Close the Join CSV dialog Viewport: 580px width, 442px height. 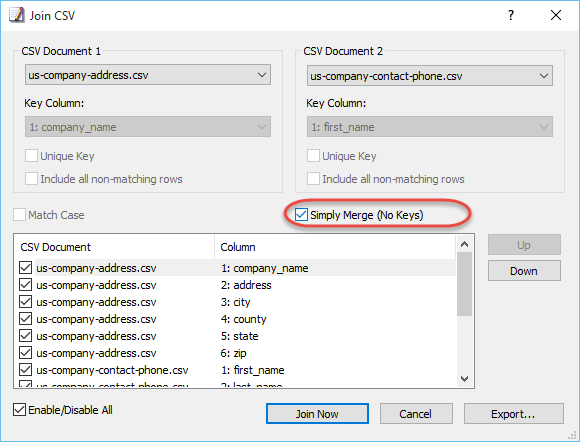coord(556,15)
